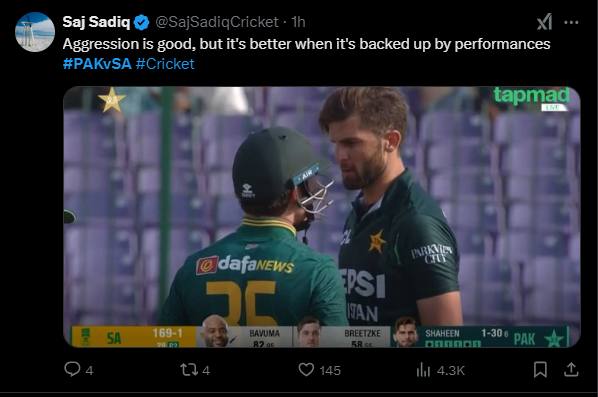Open the #PAKvSA hashtag

(97, 64)
